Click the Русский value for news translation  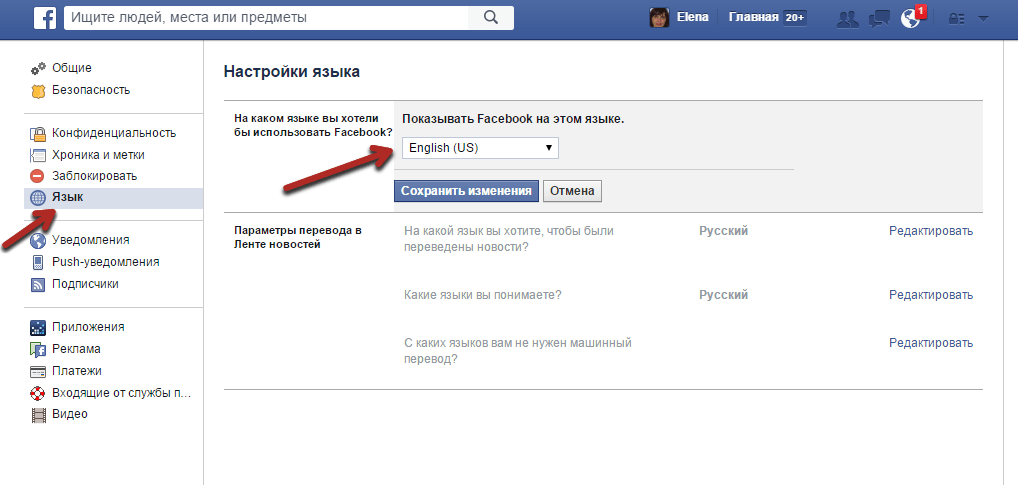(x=723, y=230)
